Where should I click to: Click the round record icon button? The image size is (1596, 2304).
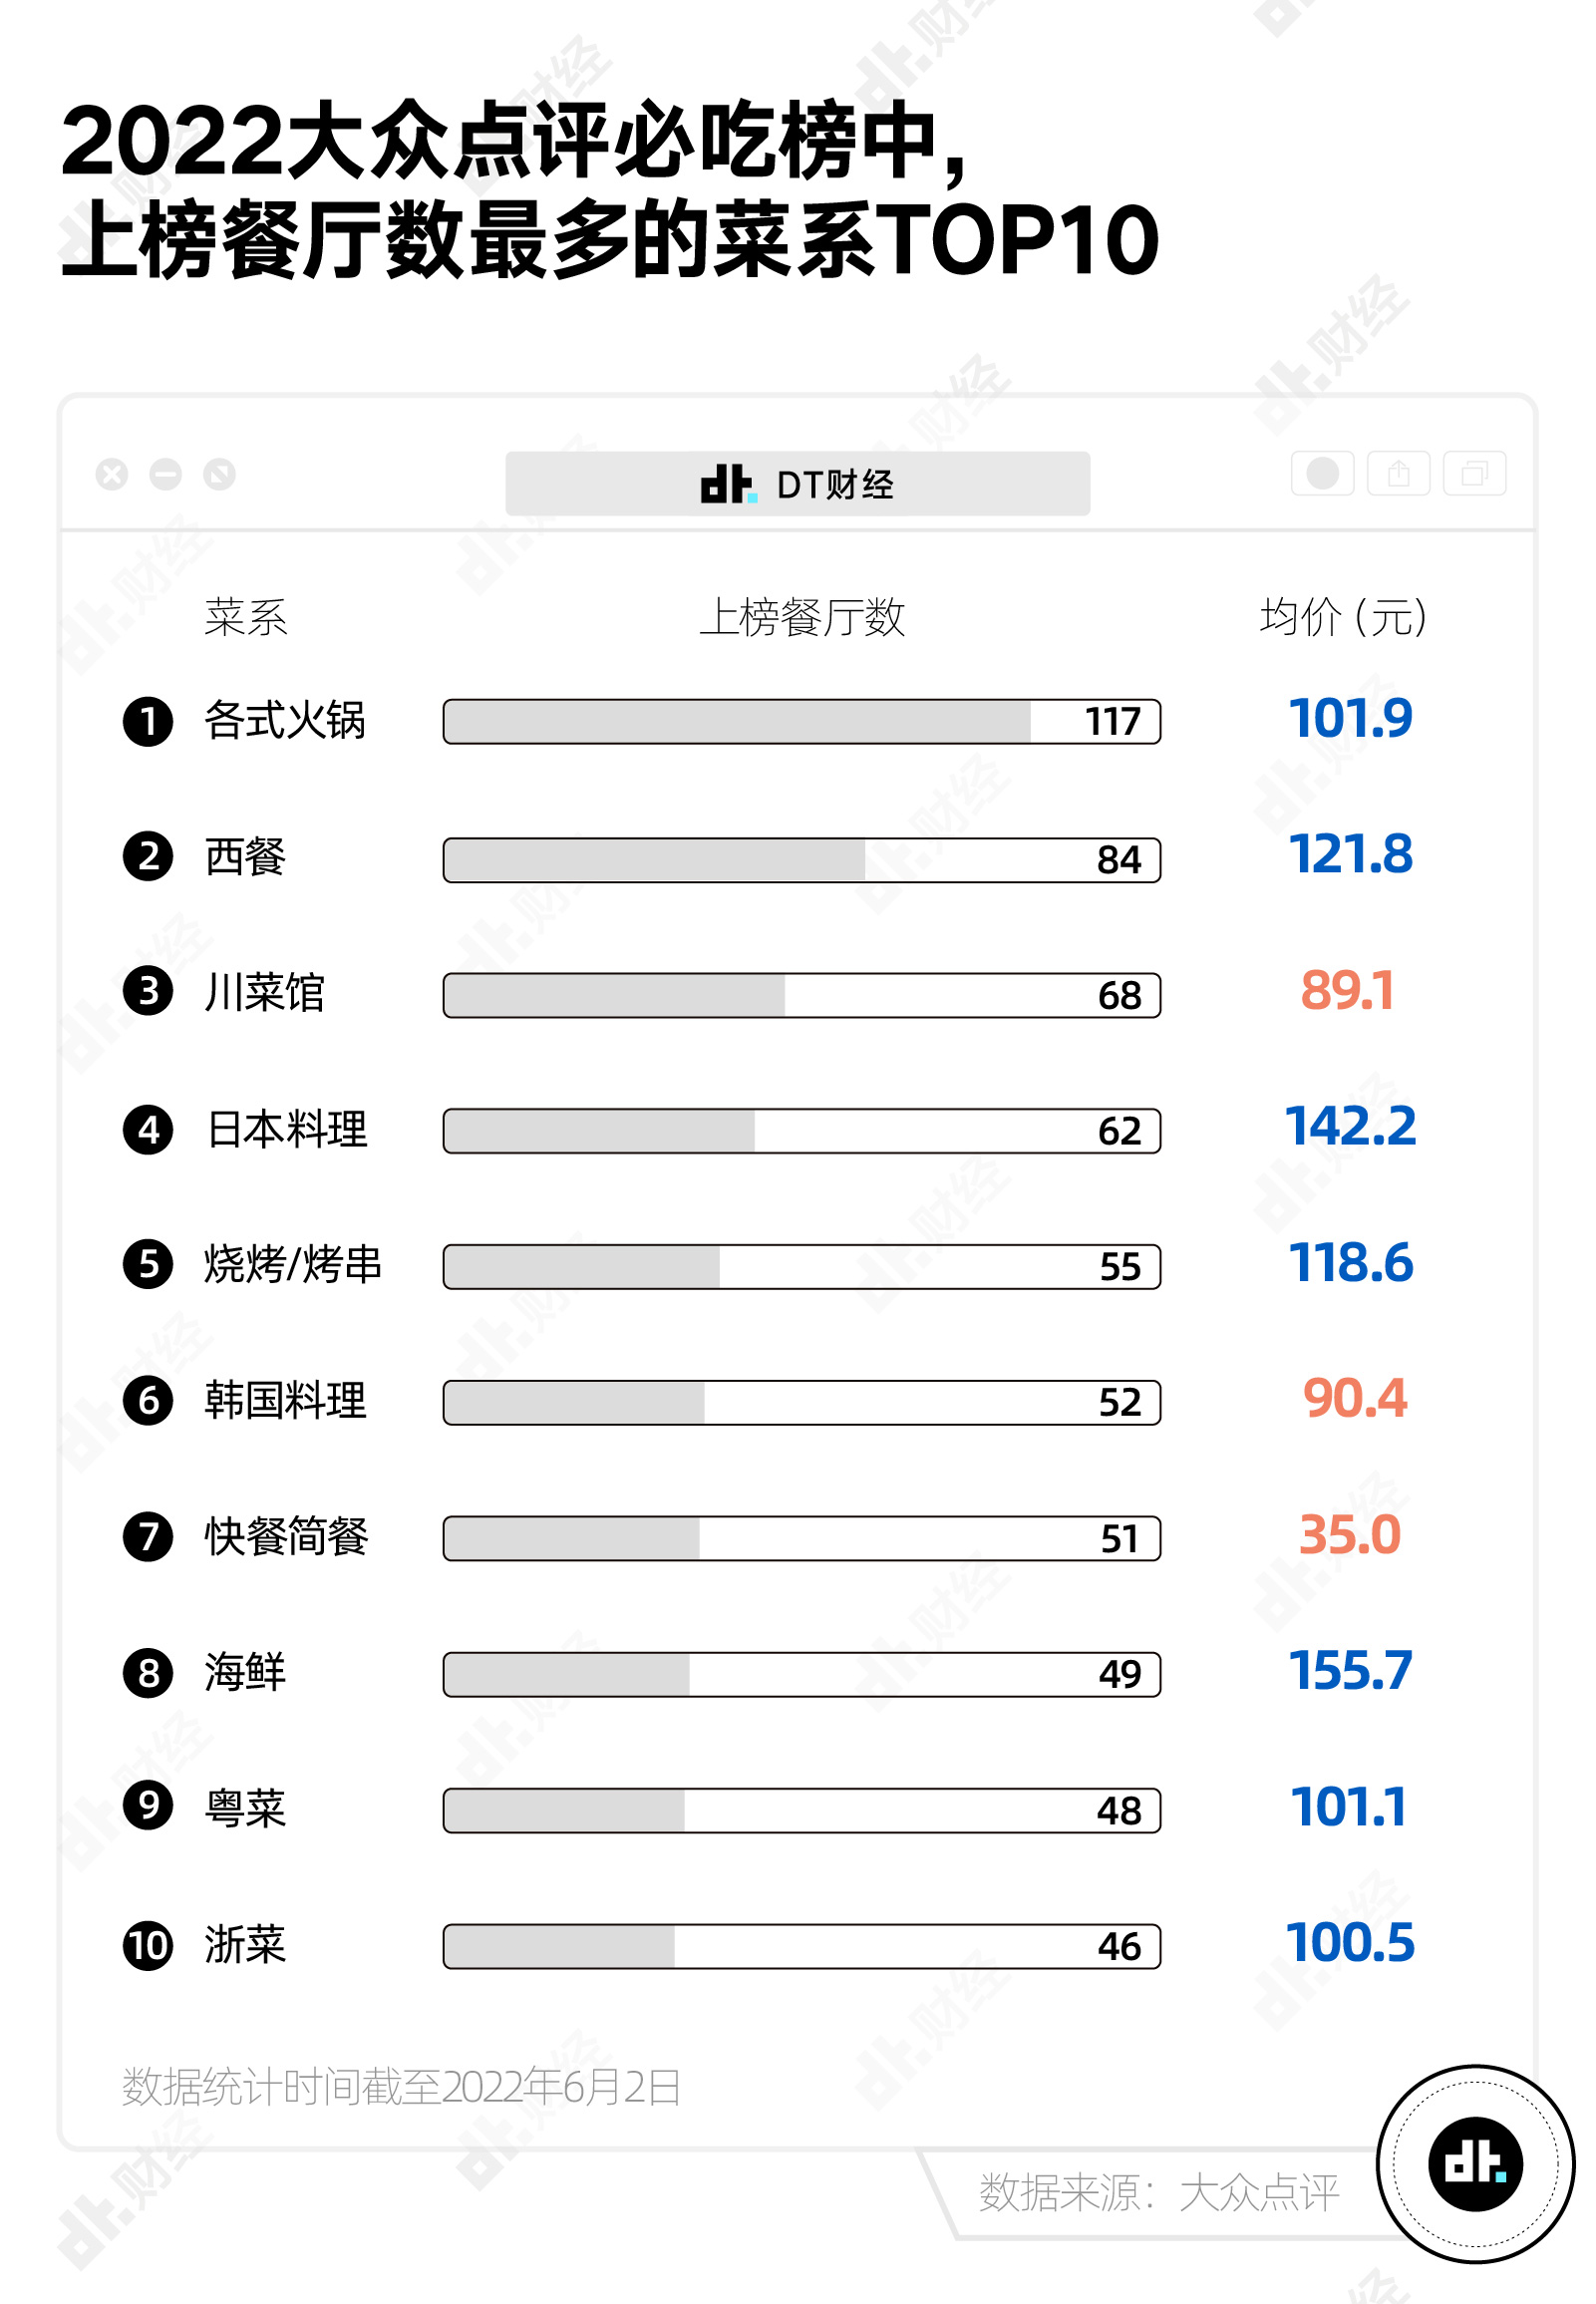pos(1322,473)
